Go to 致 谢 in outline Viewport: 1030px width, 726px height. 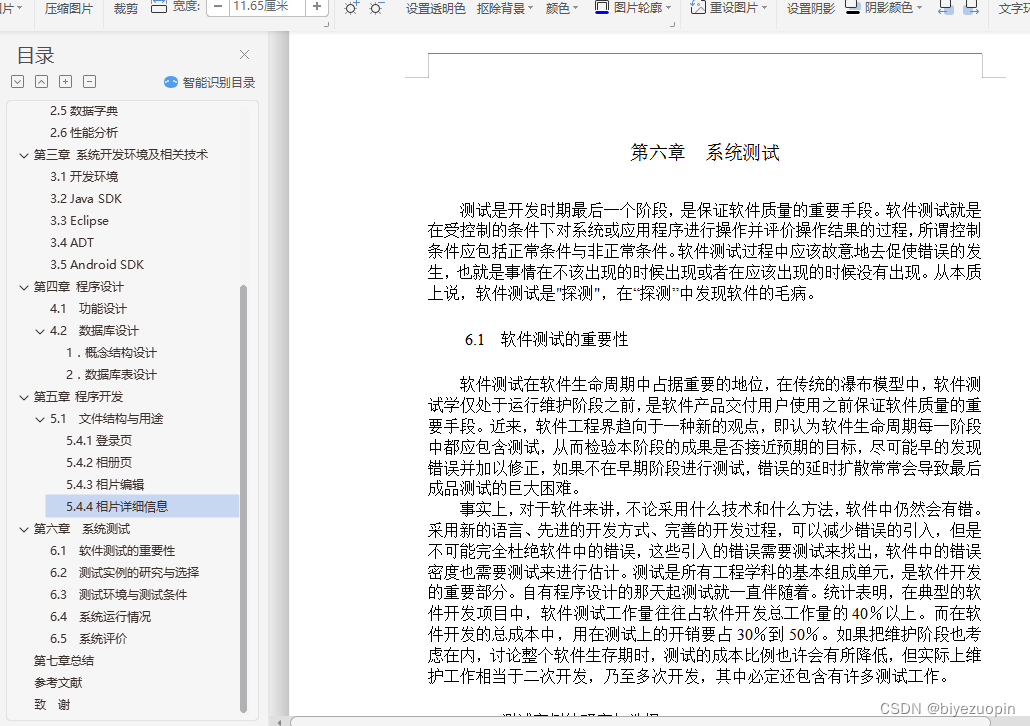pyautogui.click(x=52, y=705)
